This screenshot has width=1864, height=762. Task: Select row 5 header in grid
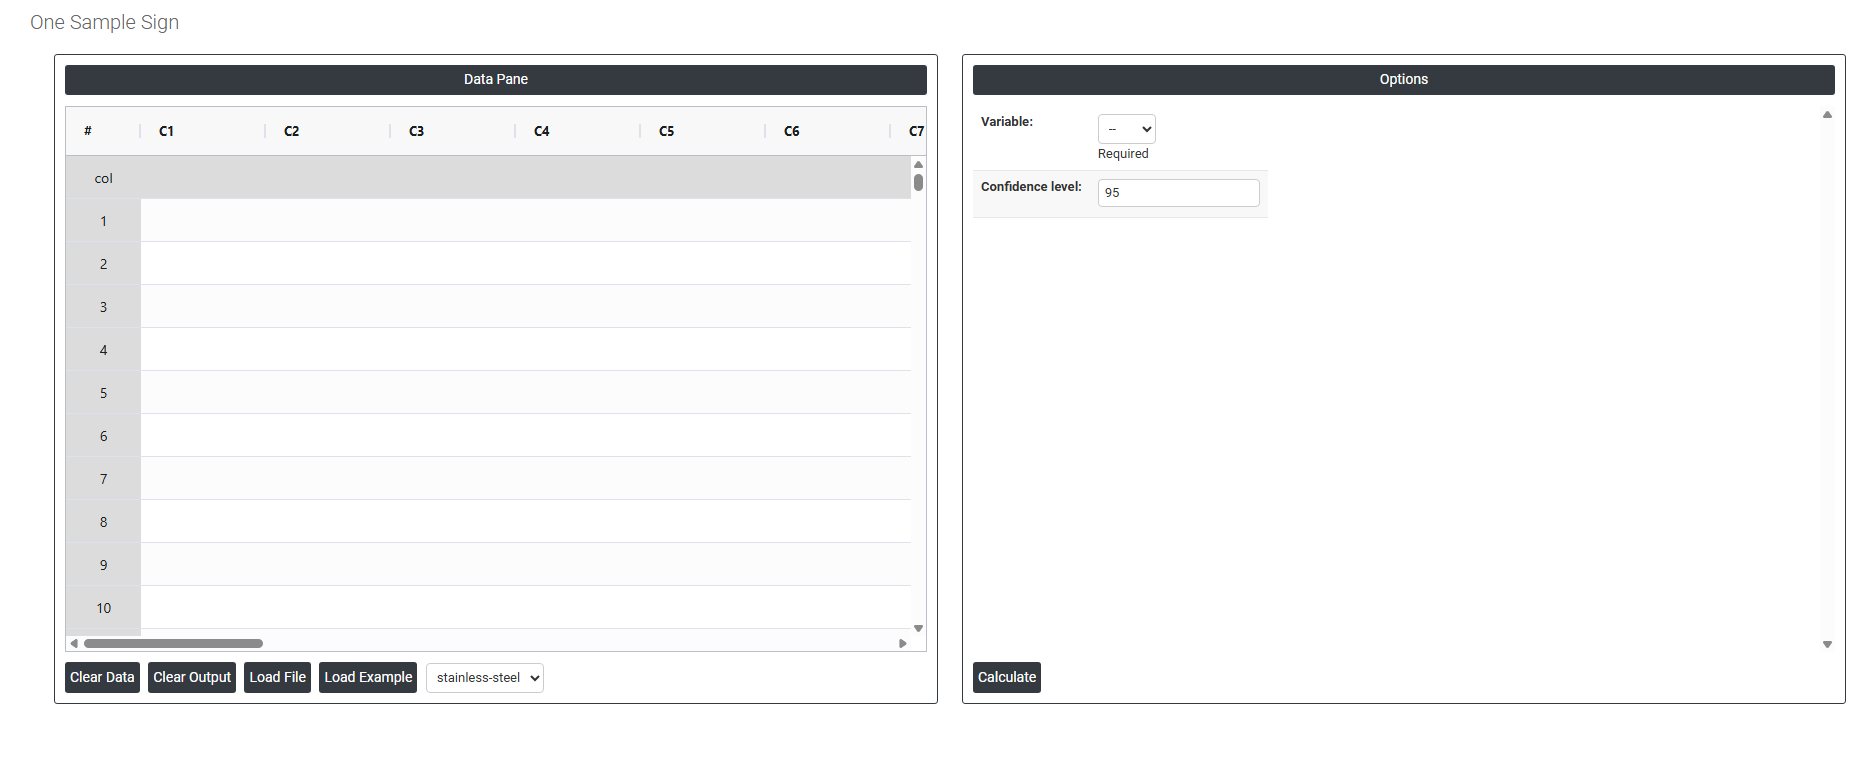tap(103, 393)
